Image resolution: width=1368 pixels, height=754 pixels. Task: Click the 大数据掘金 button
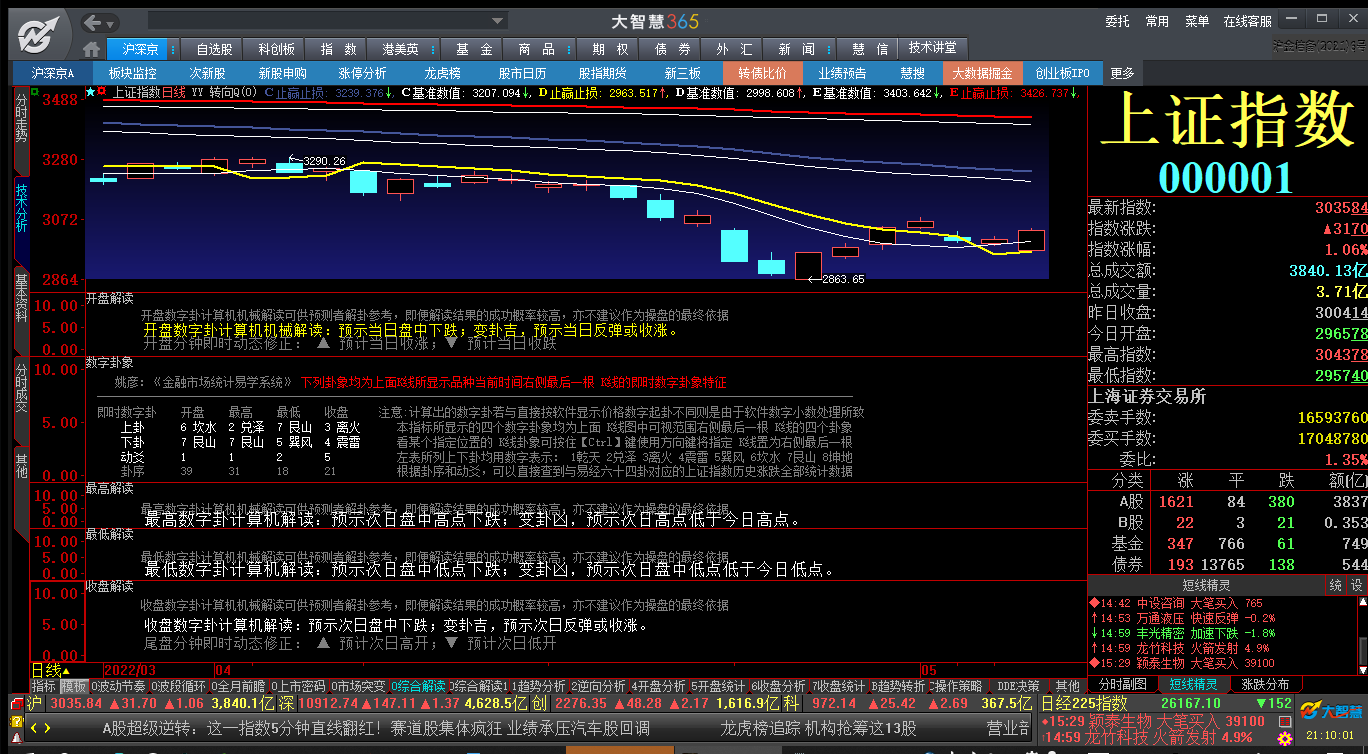click(981, 73)
